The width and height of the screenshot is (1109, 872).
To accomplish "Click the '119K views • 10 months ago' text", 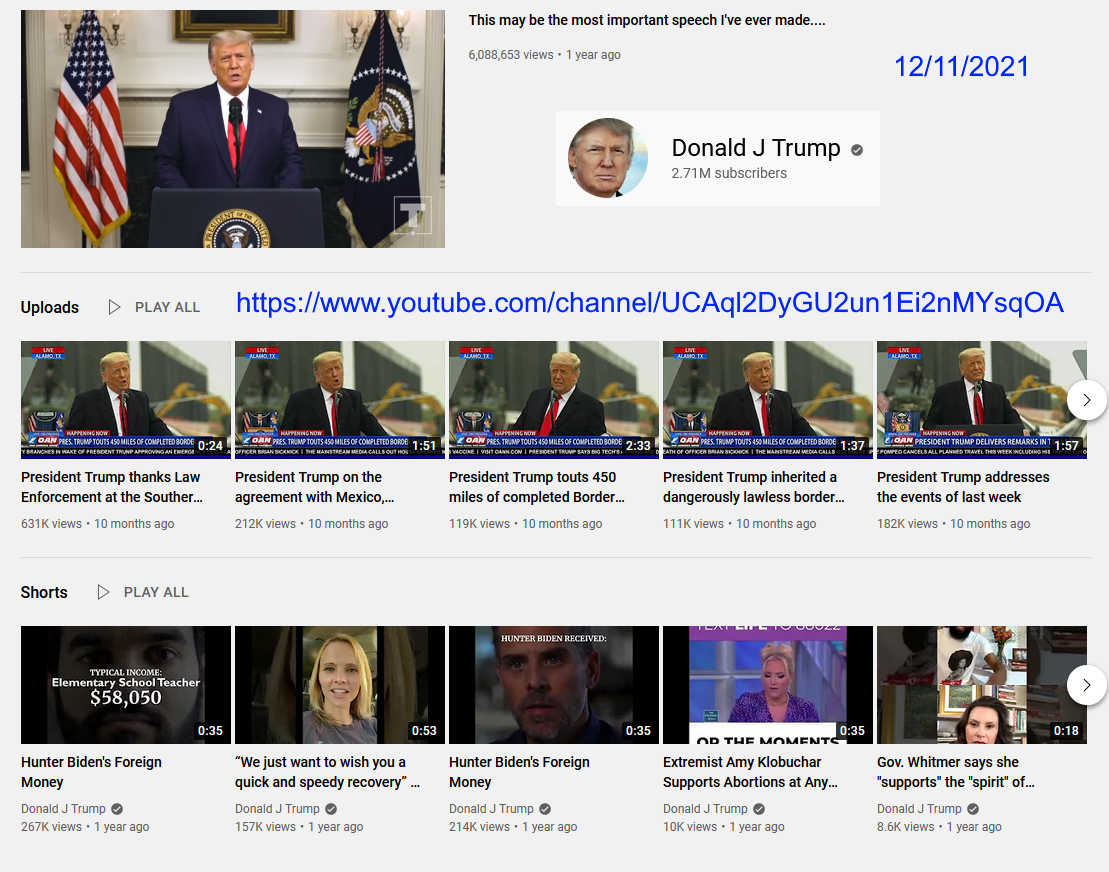I will (526, 524).
